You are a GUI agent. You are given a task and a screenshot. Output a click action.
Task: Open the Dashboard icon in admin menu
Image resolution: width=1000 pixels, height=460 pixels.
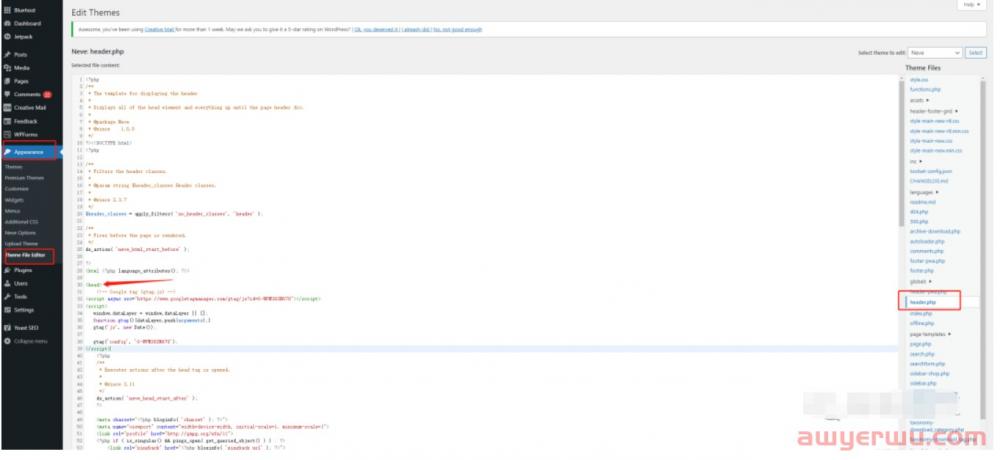tap(7, 22)
